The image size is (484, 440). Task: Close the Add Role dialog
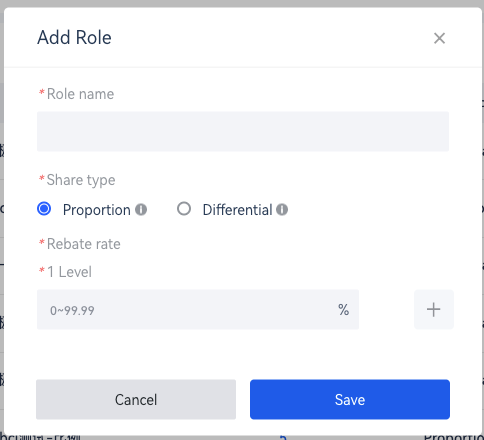(439, 38)
